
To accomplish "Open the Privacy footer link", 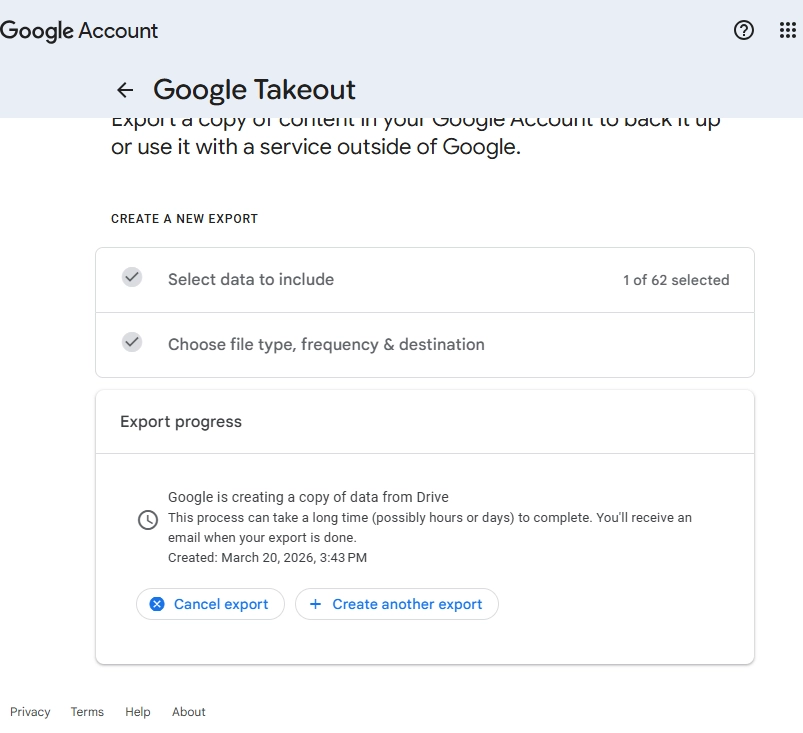I will point(30,712).
